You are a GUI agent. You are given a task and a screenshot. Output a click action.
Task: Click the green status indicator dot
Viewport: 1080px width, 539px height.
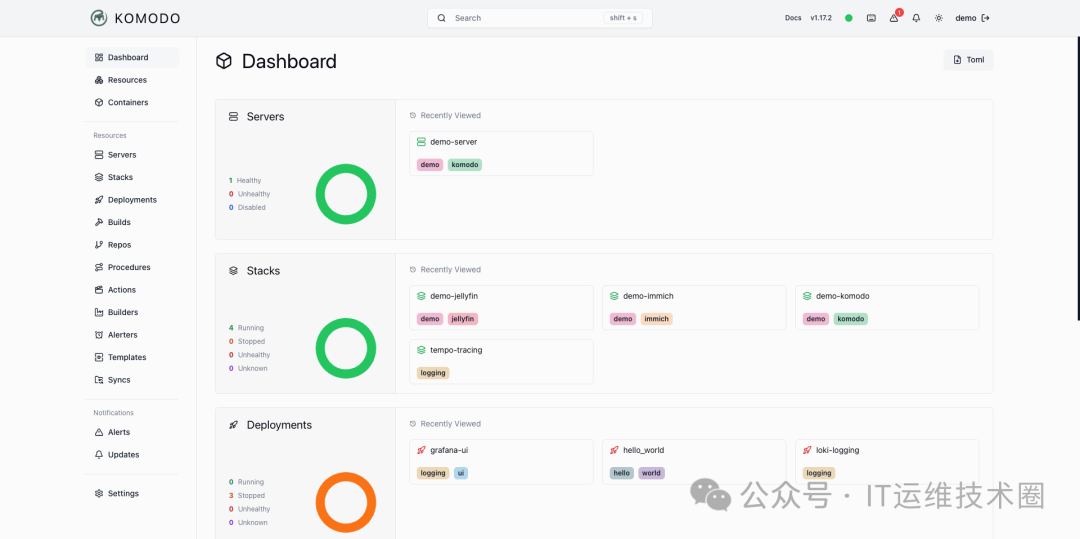pyautogui.click(x=849, y=18)
